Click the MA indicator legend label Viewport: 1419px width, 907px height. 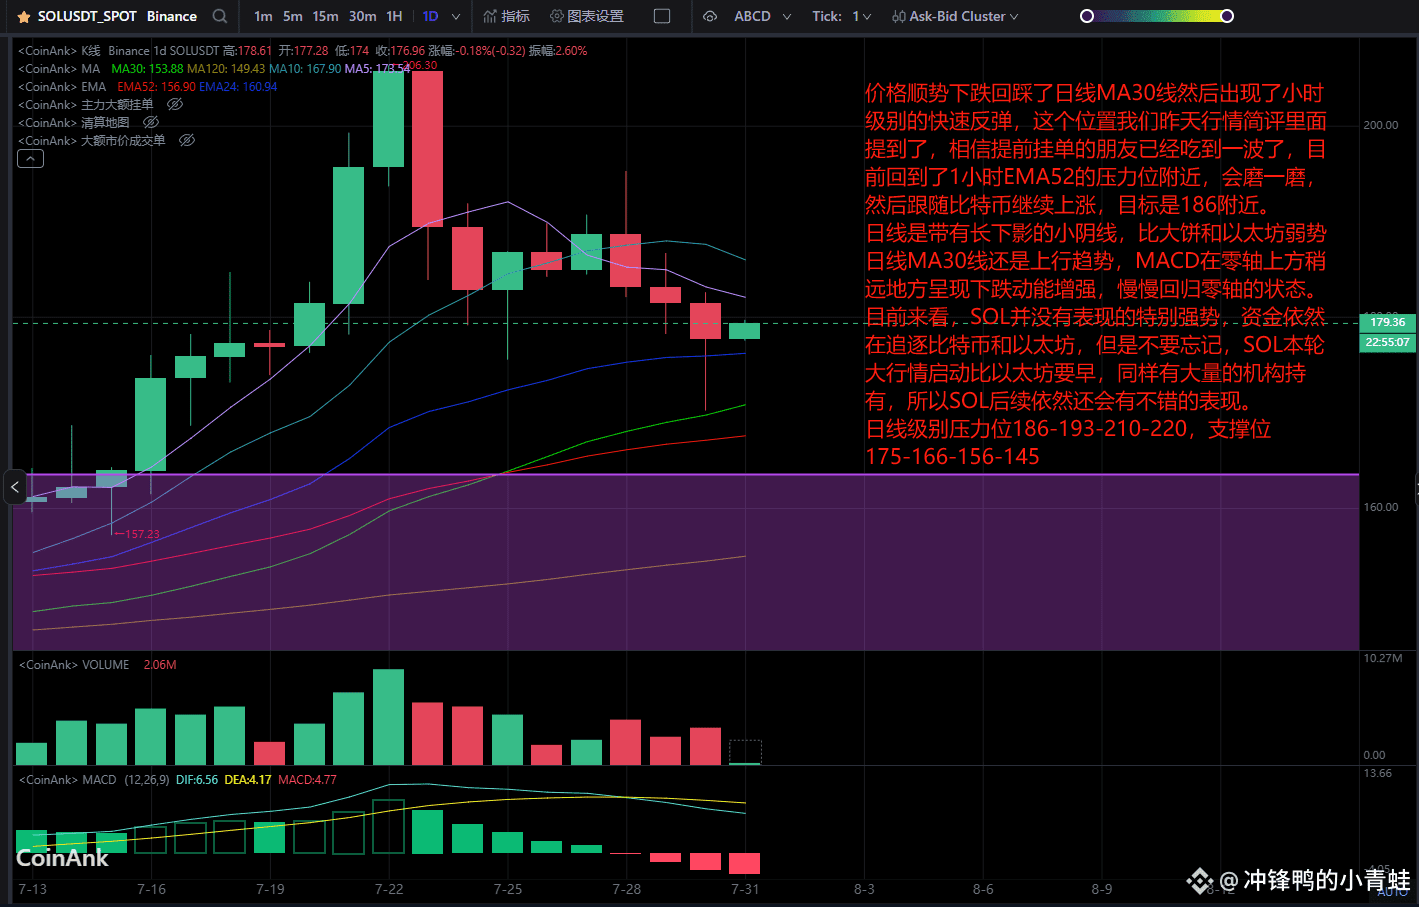pos(91,68)
